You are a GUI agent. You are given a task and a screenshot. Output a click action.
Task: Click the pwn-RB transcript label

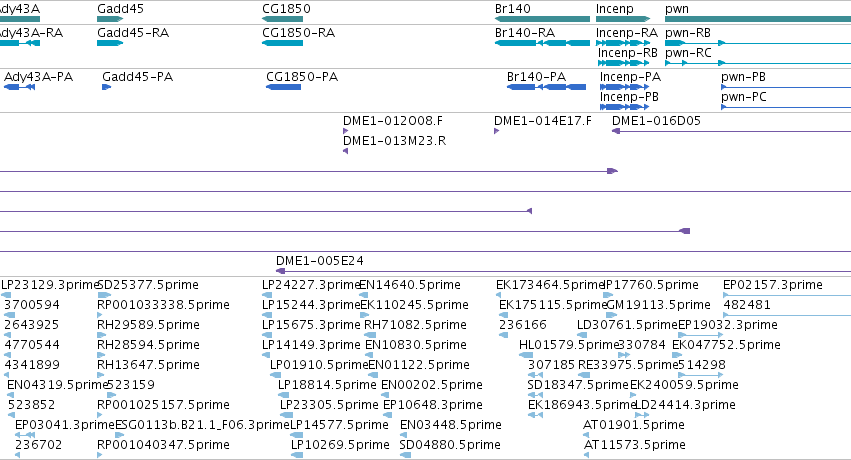click(688, 33)
